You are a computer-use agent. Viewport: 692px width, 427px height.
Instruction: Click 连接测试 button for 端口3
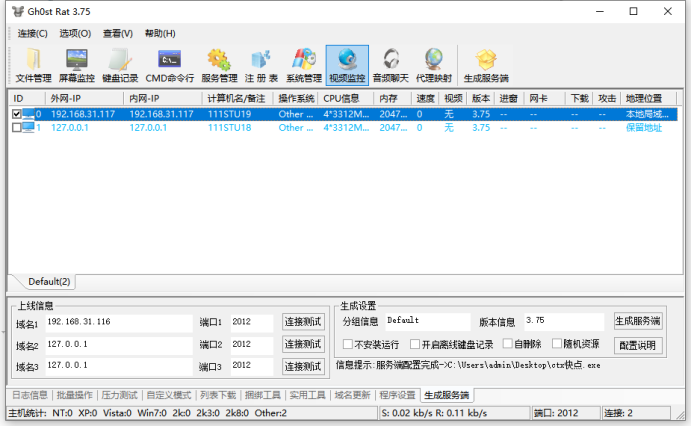click(x=303, y=366)
